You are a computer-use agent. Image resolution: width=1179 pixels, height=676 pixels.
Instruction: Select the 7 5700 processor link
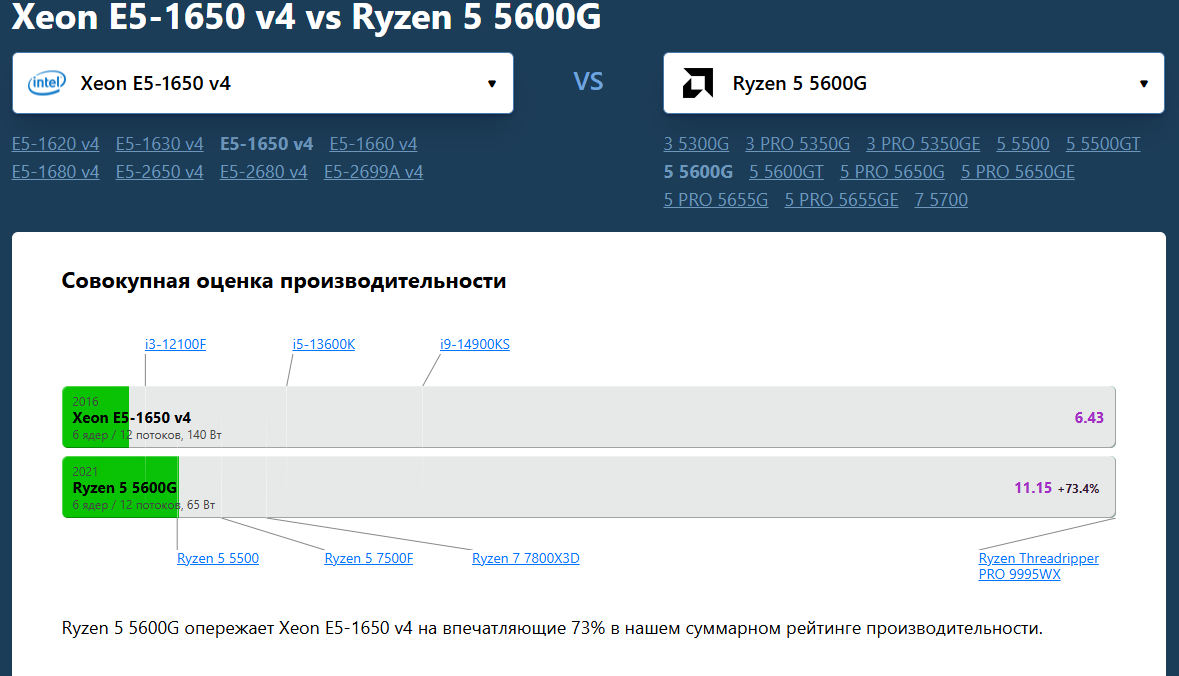[941, 200]
